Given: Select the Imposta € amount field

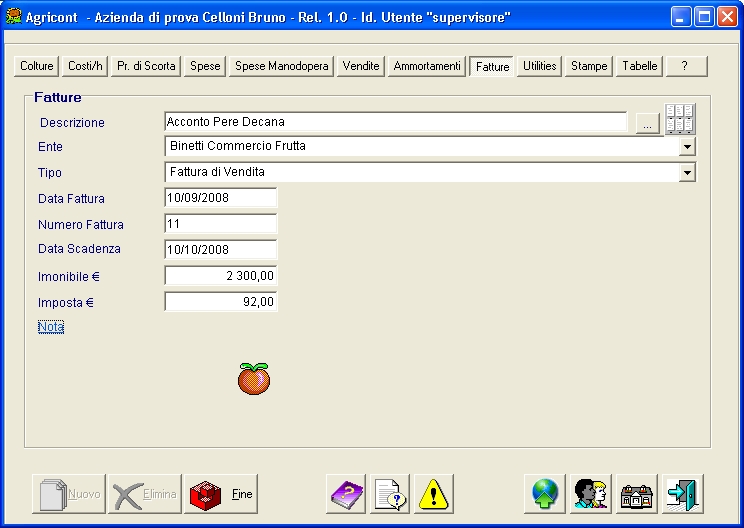Looking at the screenshot, I should click(220, 302).
